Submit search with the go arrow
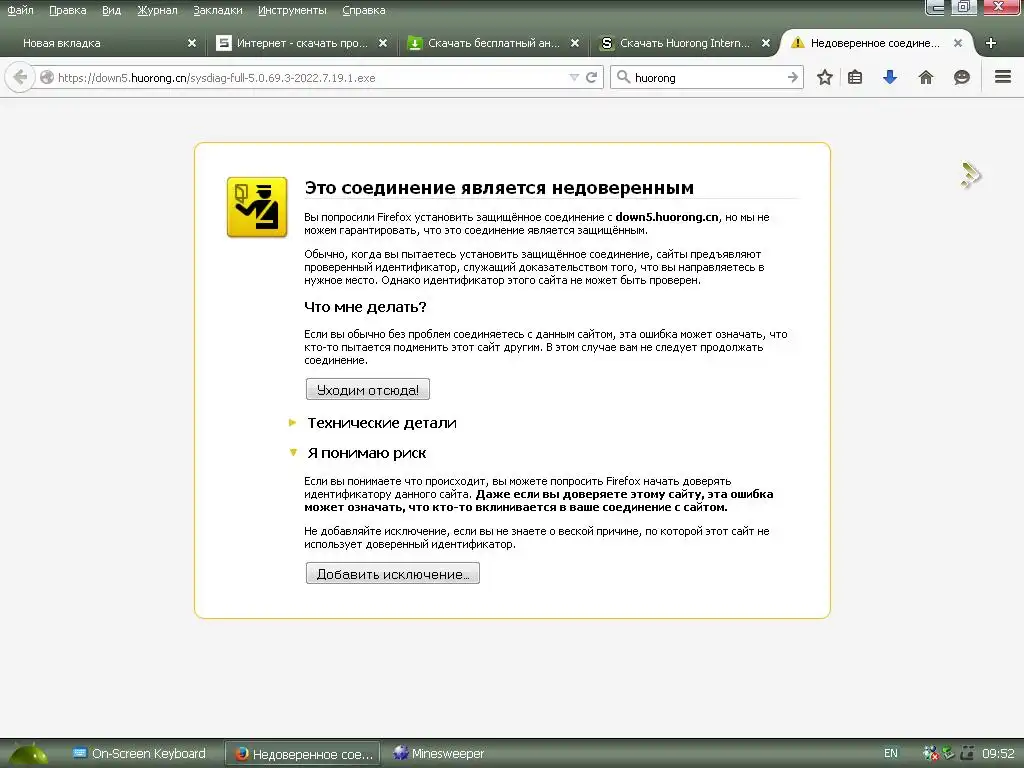 [x=793, y=78]
